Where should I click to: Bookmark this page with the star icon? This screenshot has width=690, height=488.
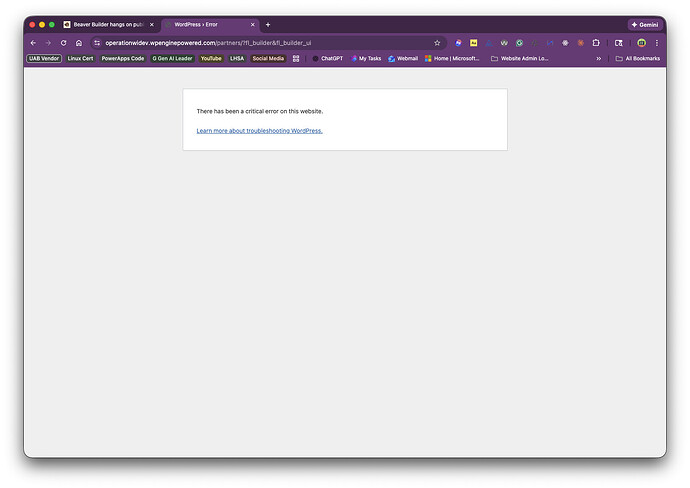point(437,43)
